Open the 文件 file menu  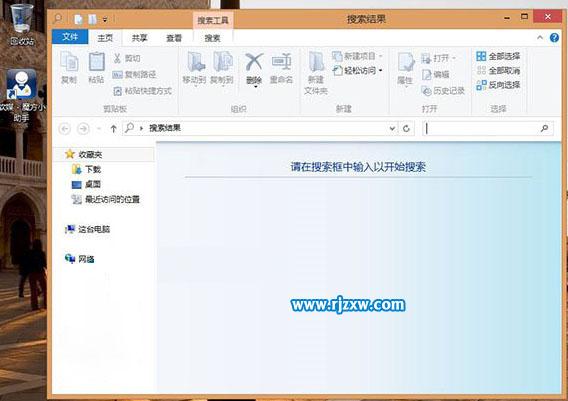(x=70, y=37)
